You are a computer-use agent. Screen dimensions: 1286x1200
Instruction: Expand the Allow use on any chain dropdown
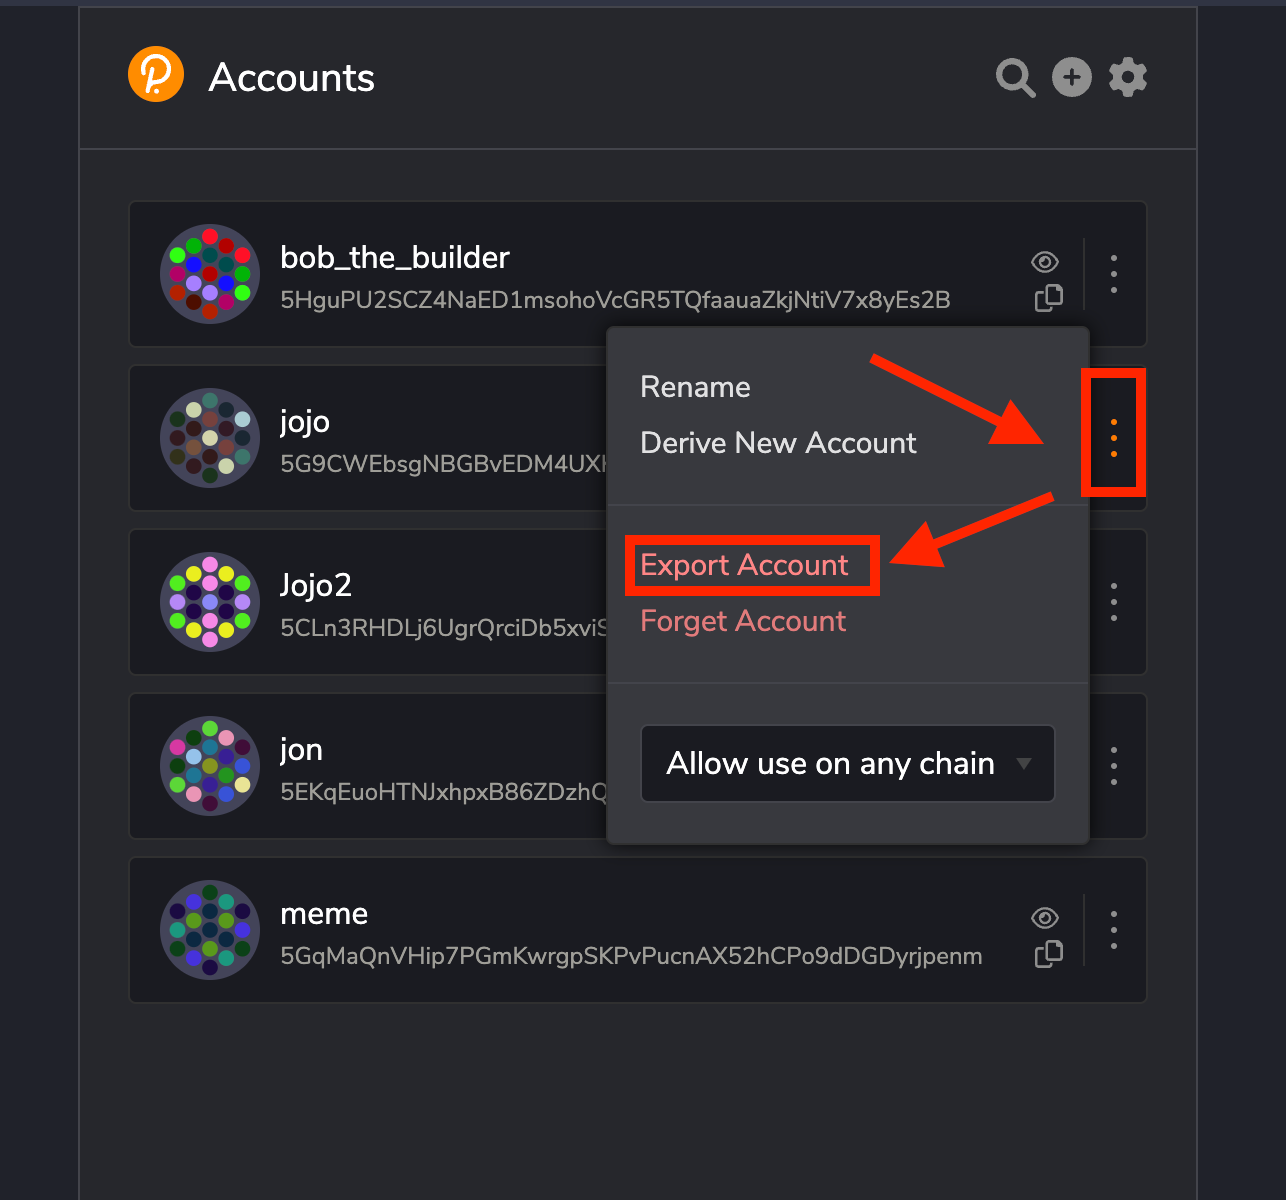coord(848,764)
